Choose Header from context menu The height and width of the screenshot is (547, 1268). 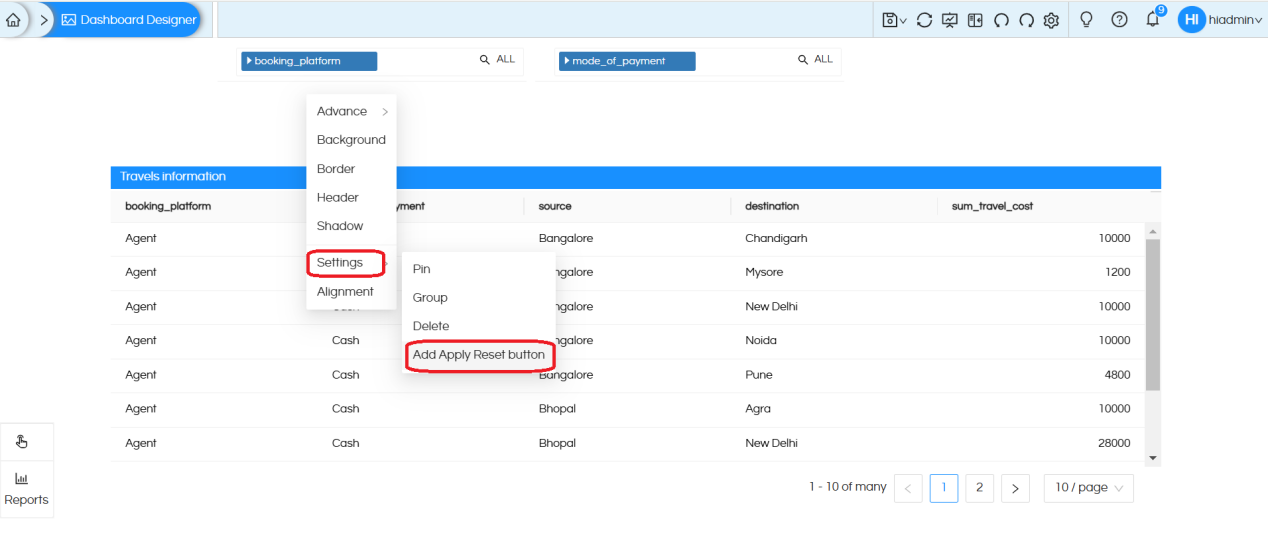point(352,197)
